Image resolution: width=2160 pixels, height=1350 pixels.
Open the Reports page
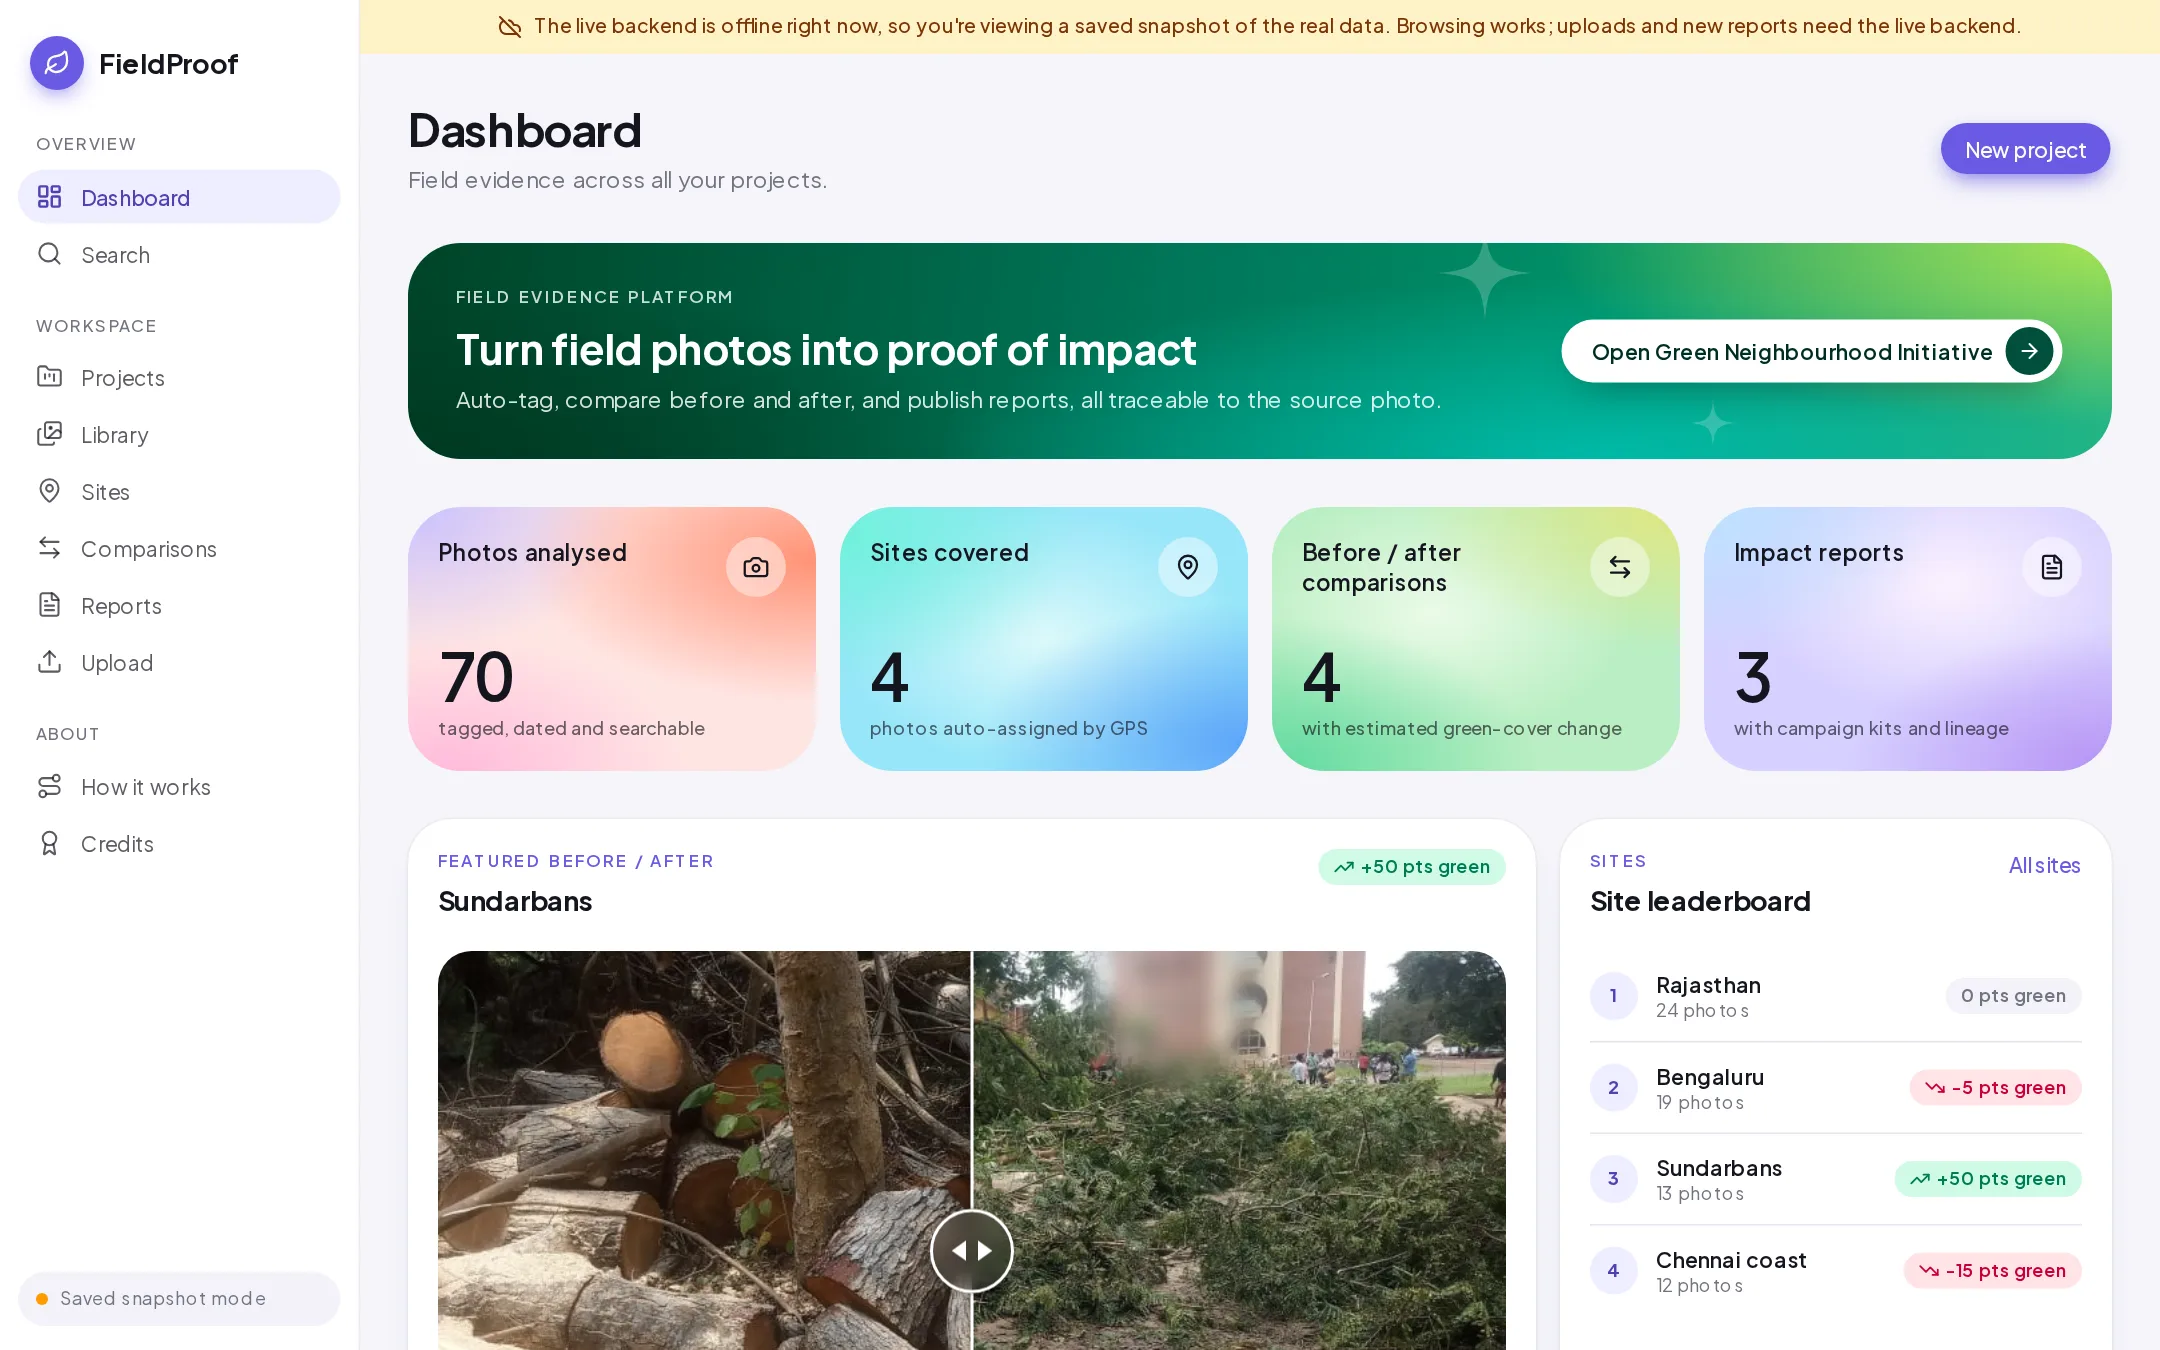tap(179, 605)
